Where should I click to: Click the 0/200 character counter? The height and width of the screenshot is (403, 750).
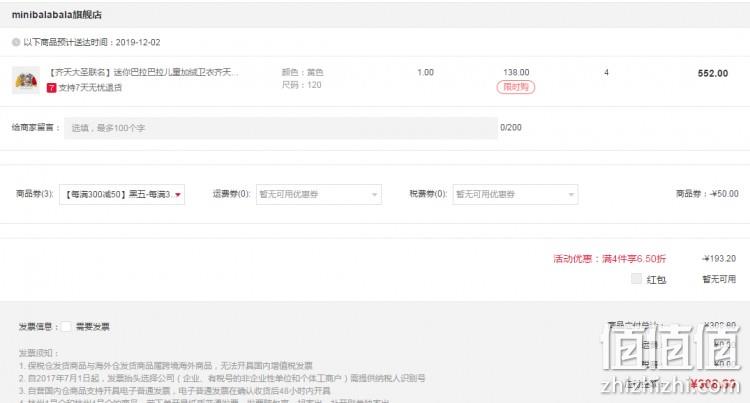point(511,128)
